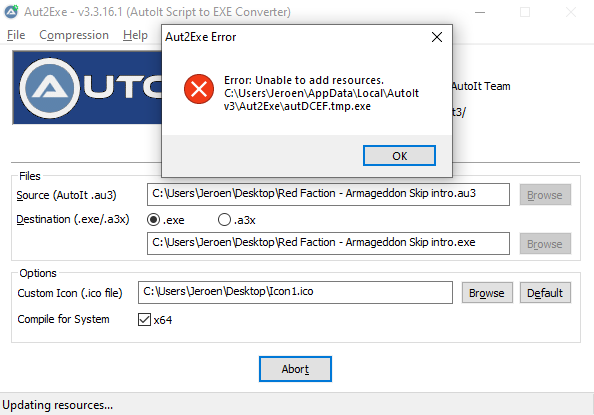
Task: Click the Aut2Exe app icon in title bar
Action: pos(11,12)
